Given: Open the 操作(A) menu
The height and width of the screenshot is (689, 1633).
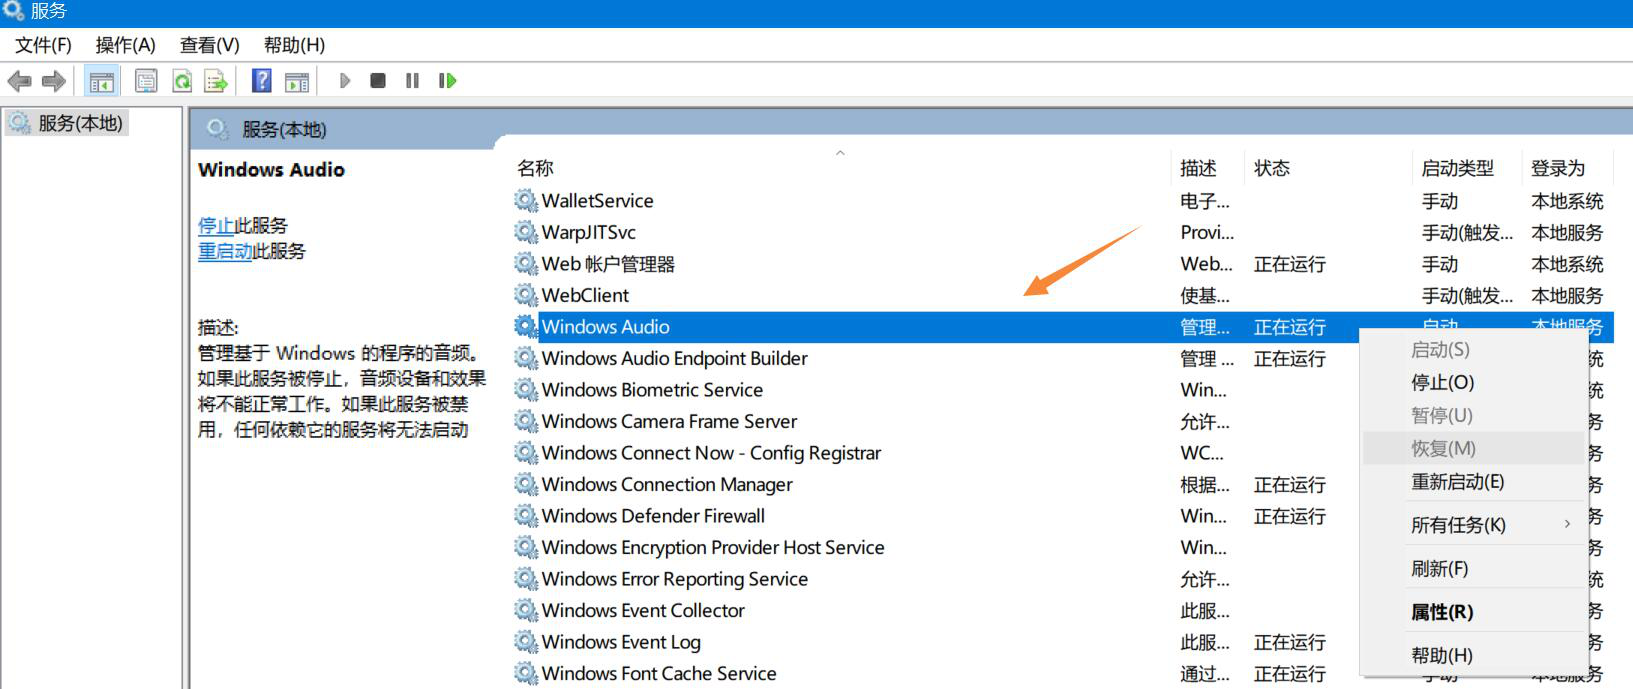Looking at the screenshot, I should click(125, 45).
